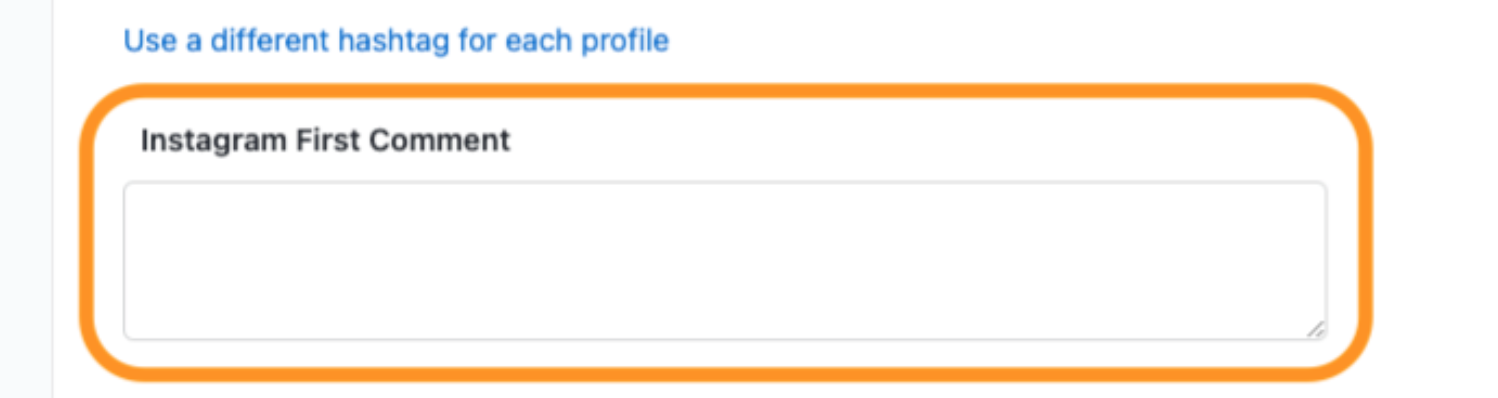Click the resize grip on the comment textarea
The image size is (1498, 398).
1315,328
